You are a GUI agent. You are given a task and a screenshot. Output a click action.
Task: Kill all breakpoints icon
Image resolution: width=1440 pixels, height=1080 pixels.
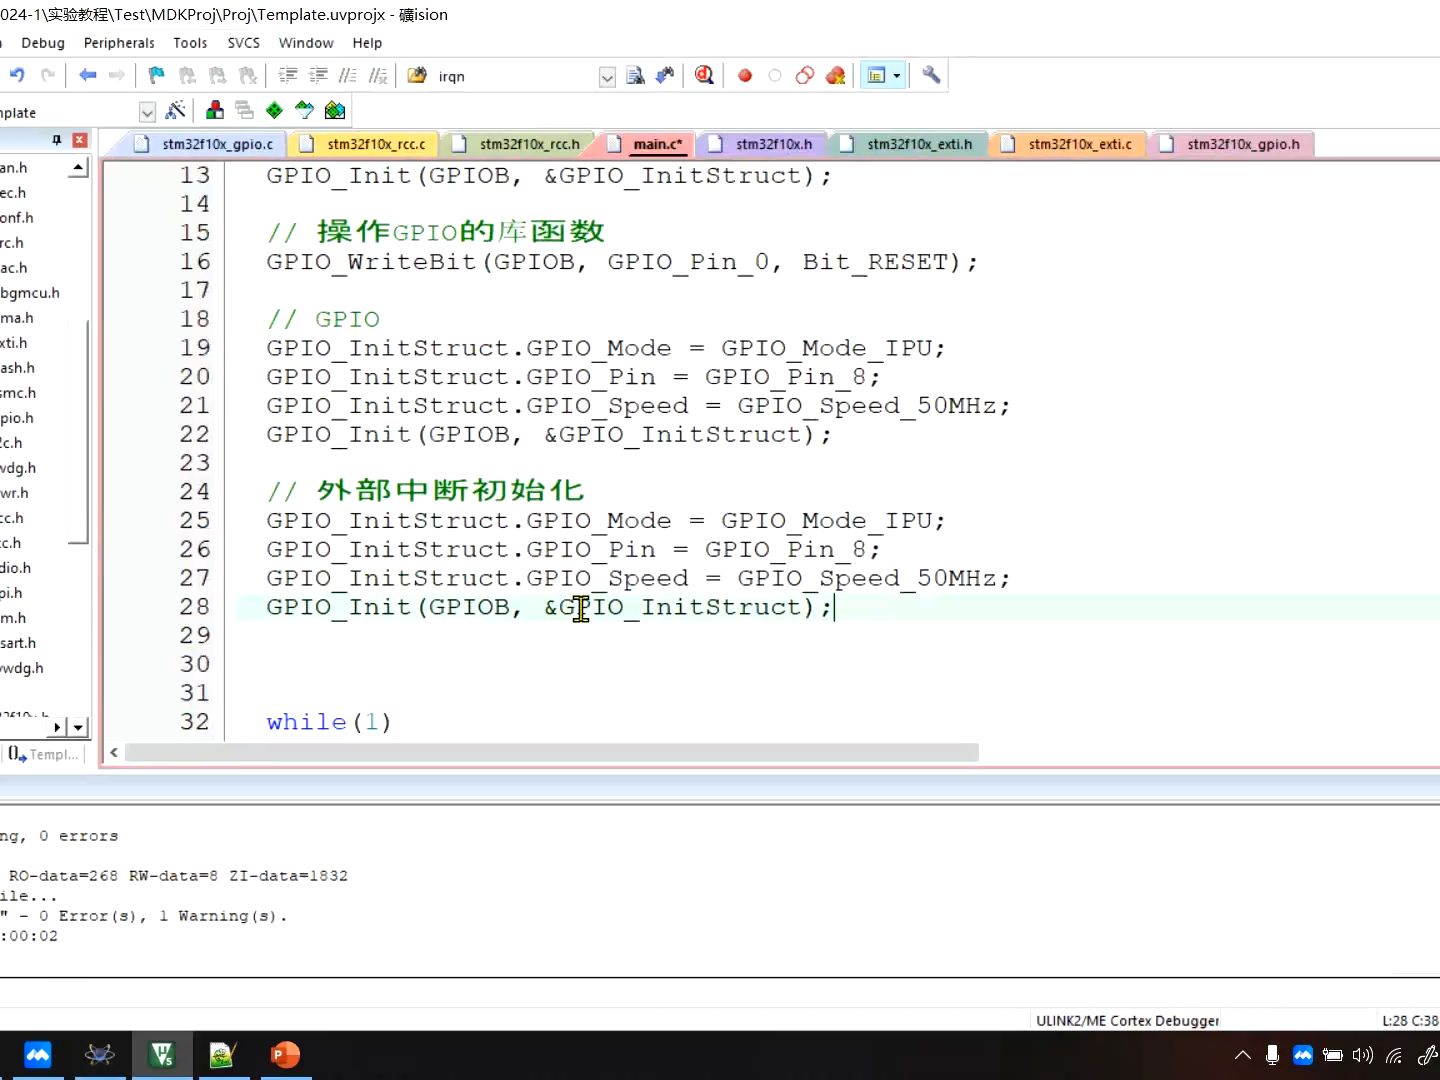click(836, 76)
